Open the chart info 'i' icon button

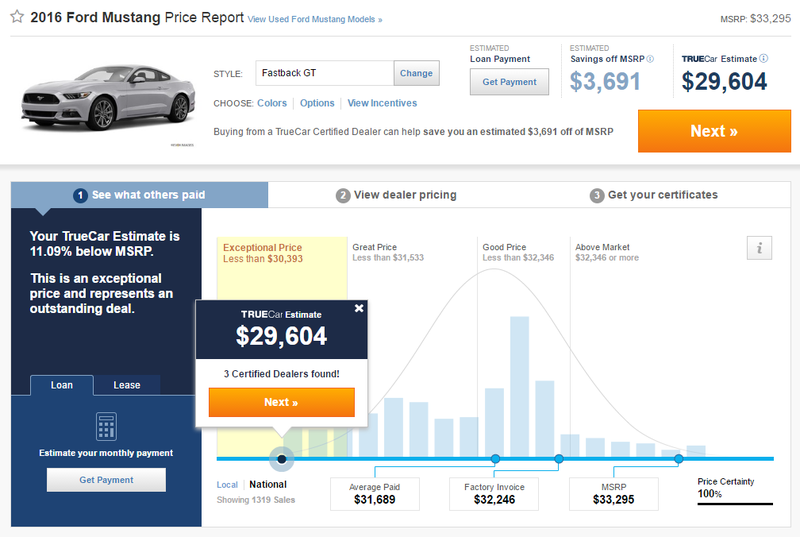pos(759,248)
